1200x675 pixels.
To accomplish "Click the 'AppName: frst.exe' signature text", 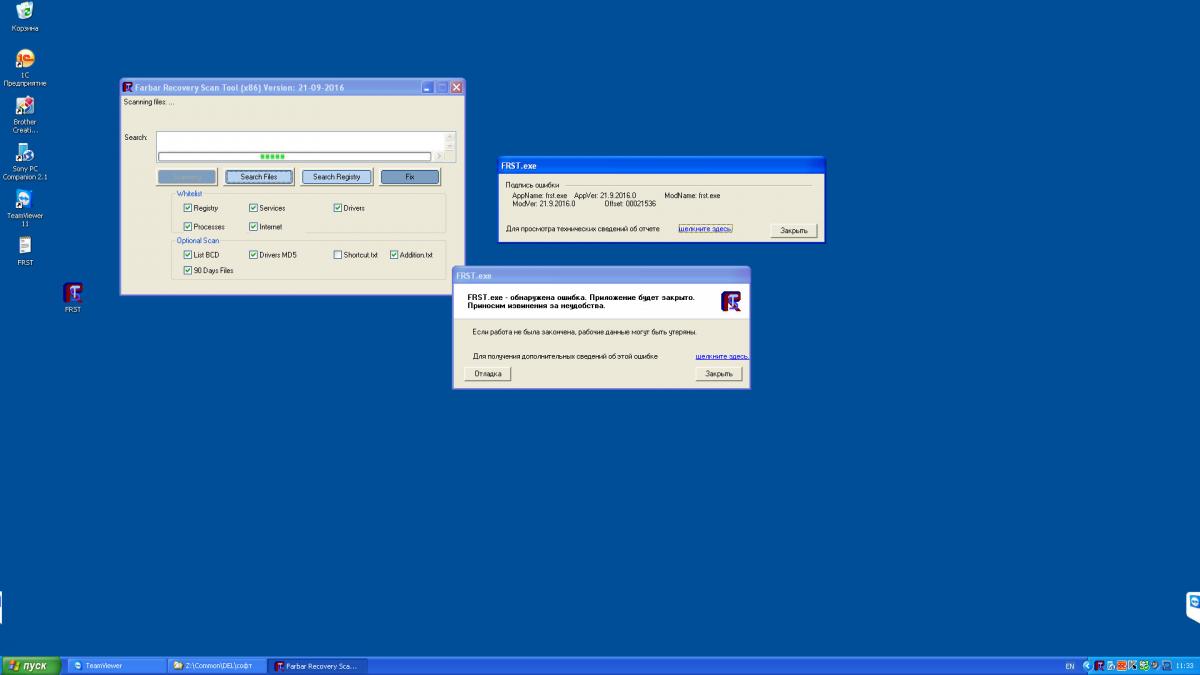I will point(540,195).
